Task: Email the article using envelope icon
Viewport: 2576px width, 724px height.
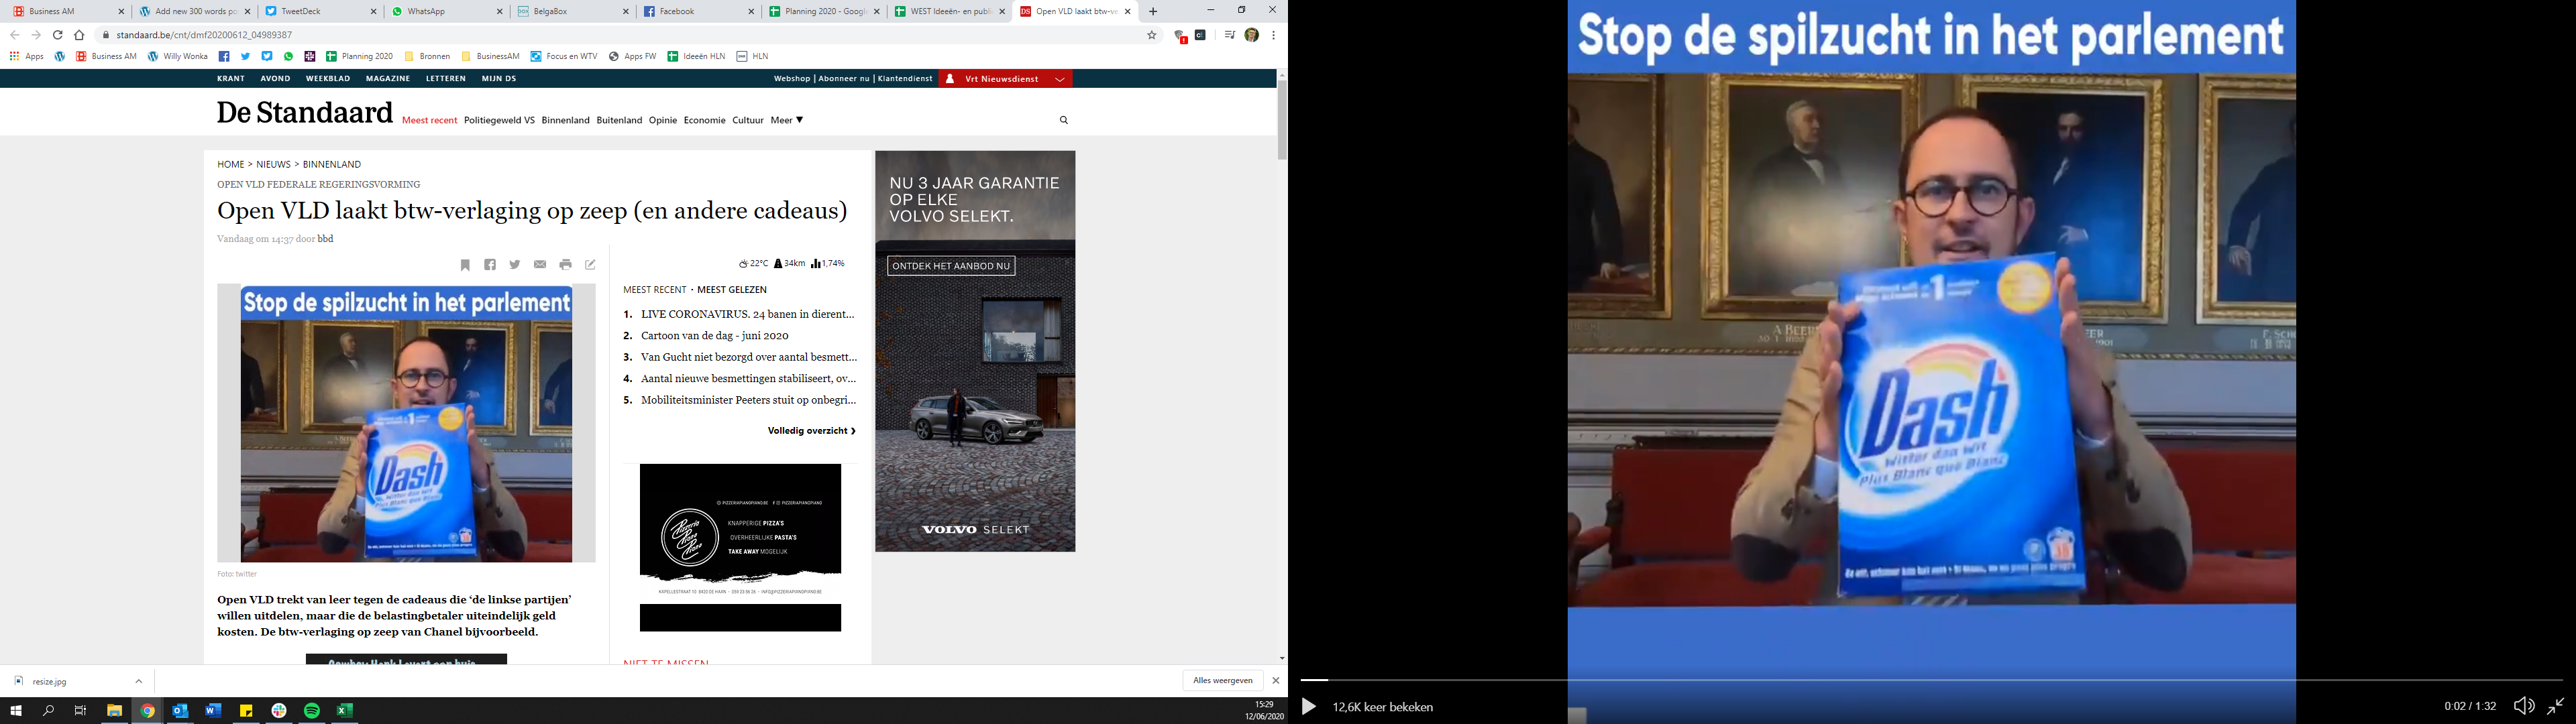Action: tap(540, 265)
